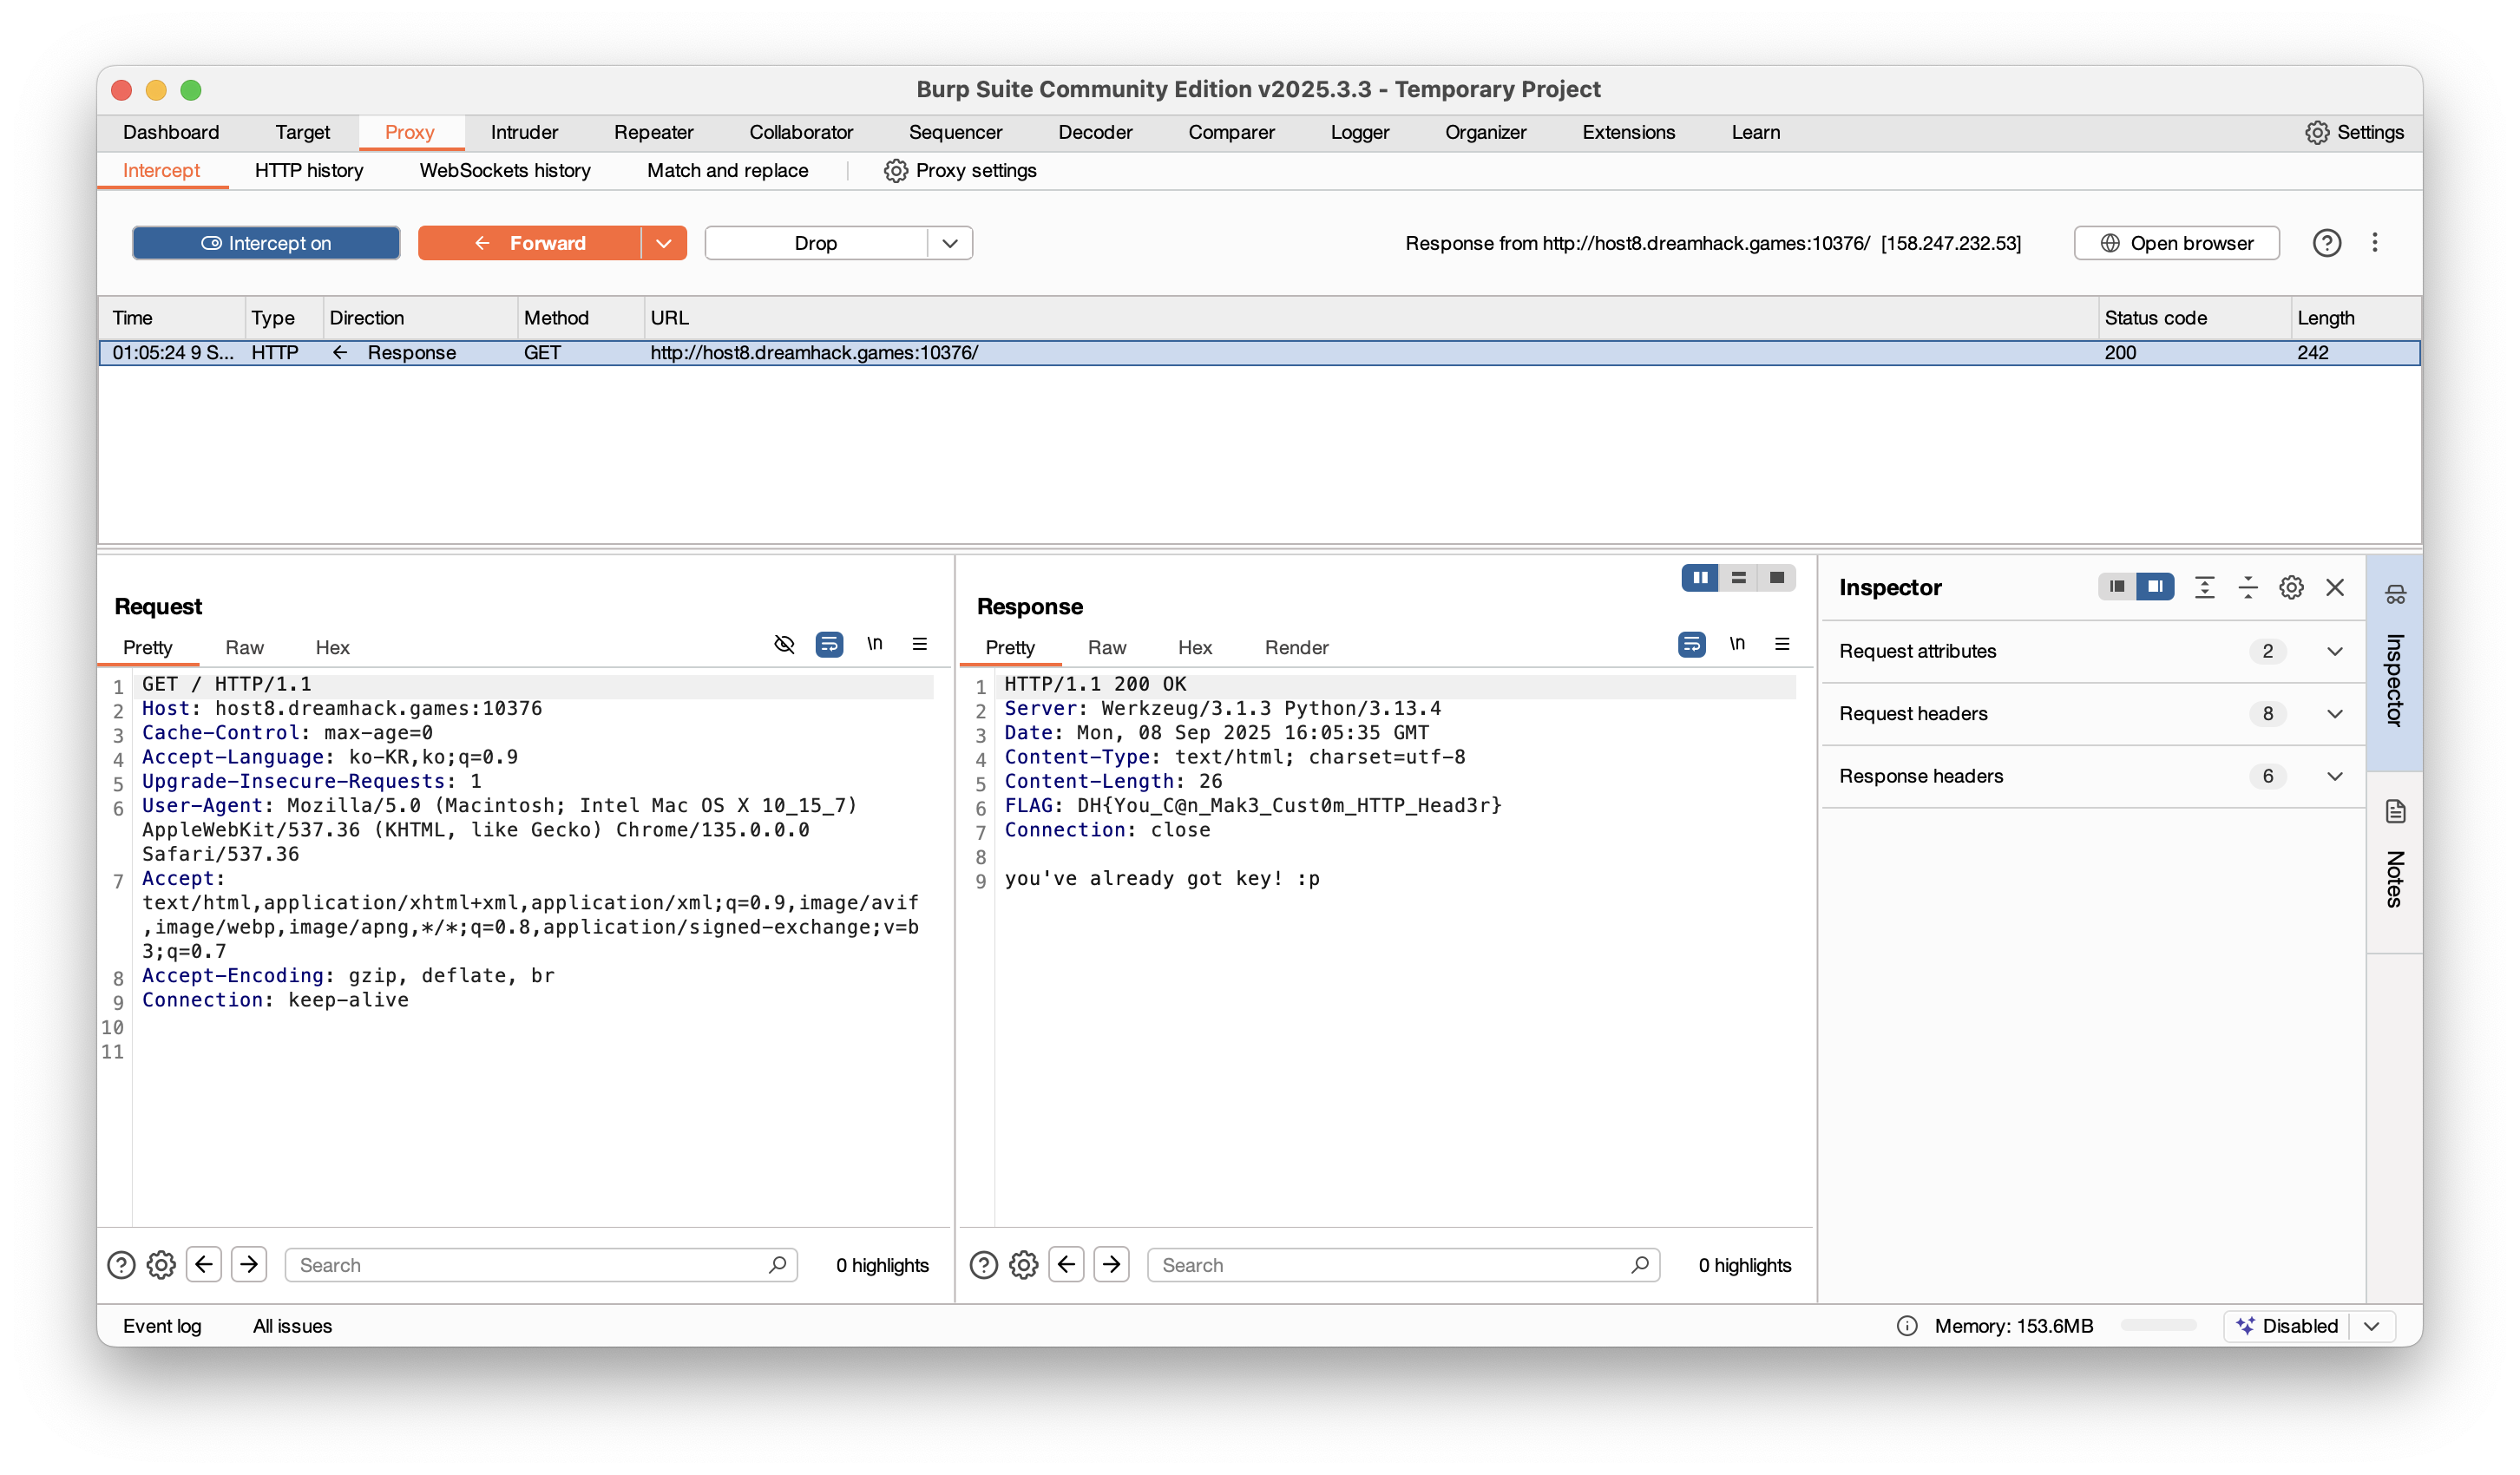
Task: Click the Response search input field
Action: [x=1390, y=1265]
